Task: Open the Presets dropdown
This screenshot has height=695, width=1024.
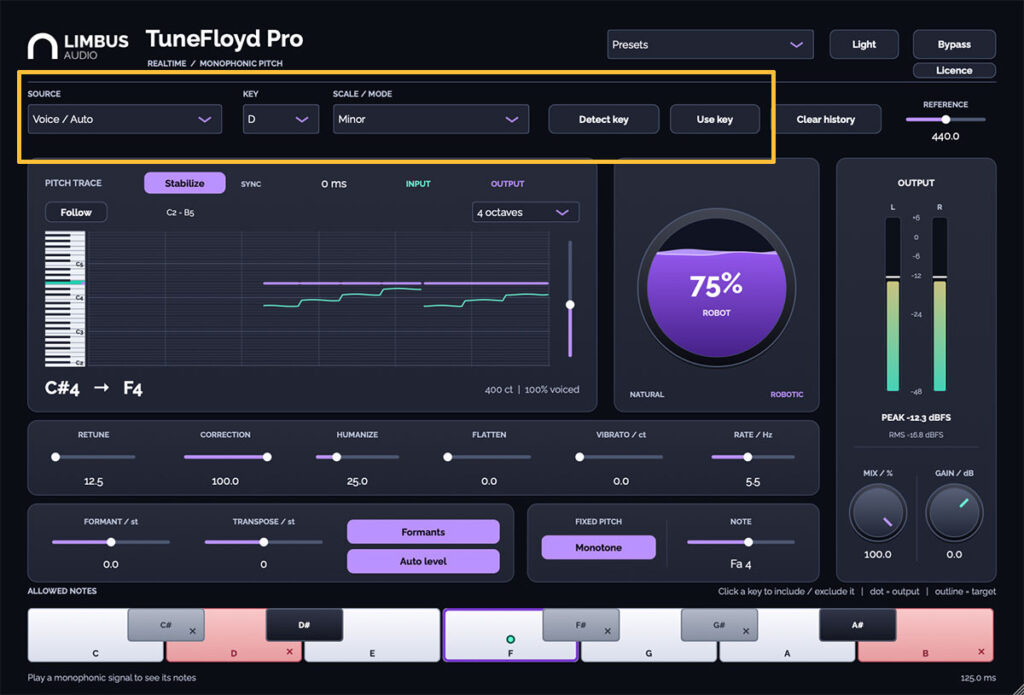Action: (x=710, y=44)
